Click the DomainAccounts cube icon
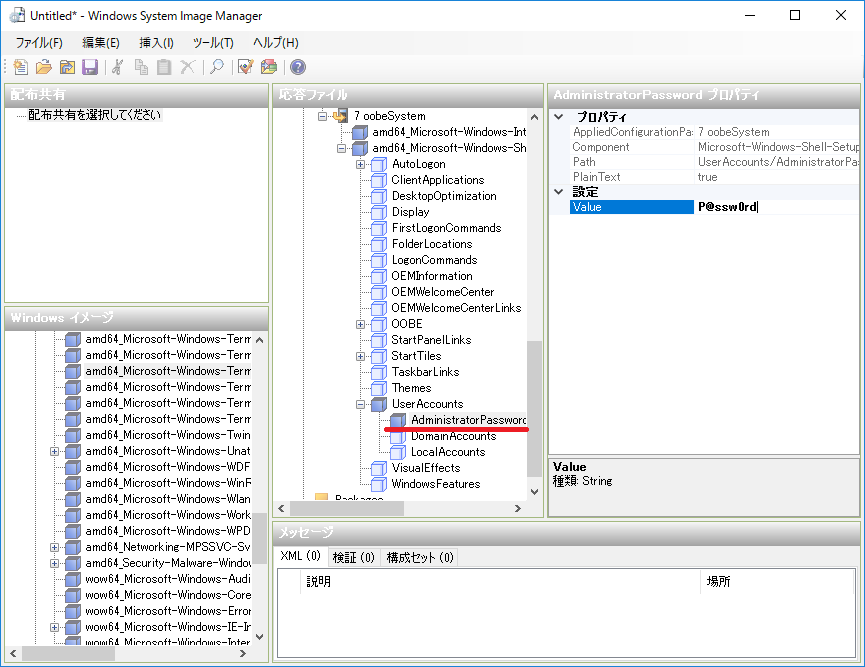 (398, 436)
